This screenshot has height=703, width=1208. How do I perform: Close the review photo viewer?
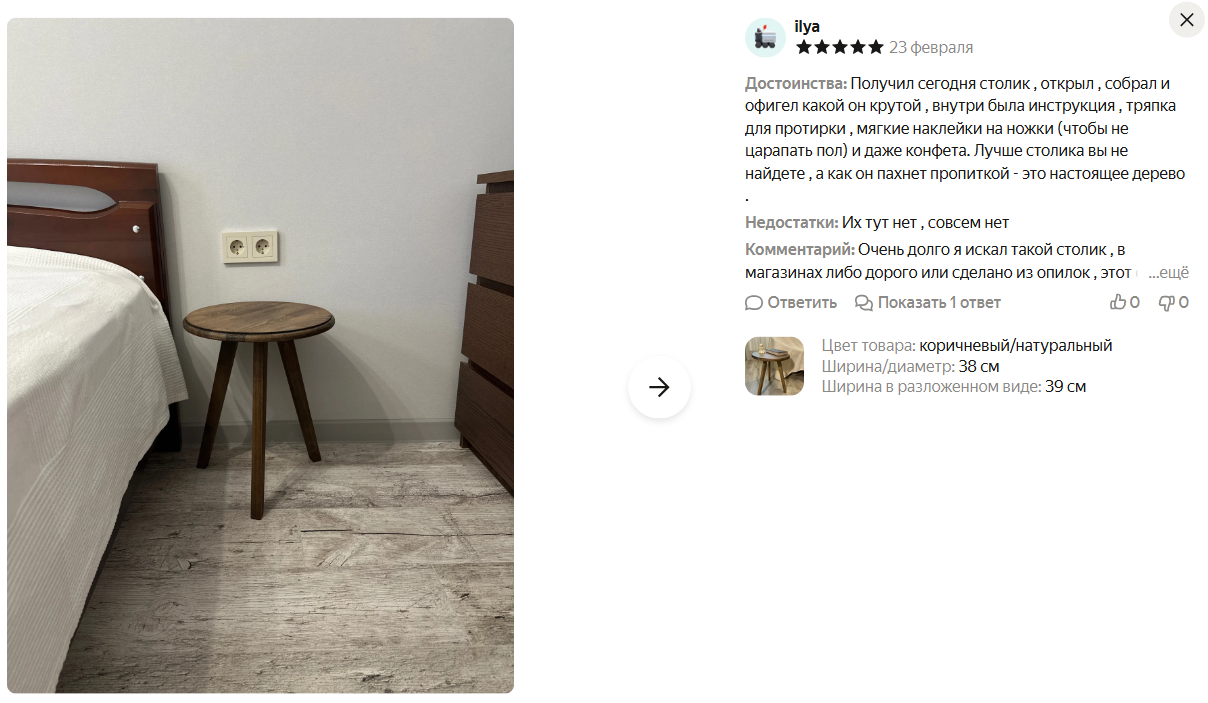click(1187, 20)
